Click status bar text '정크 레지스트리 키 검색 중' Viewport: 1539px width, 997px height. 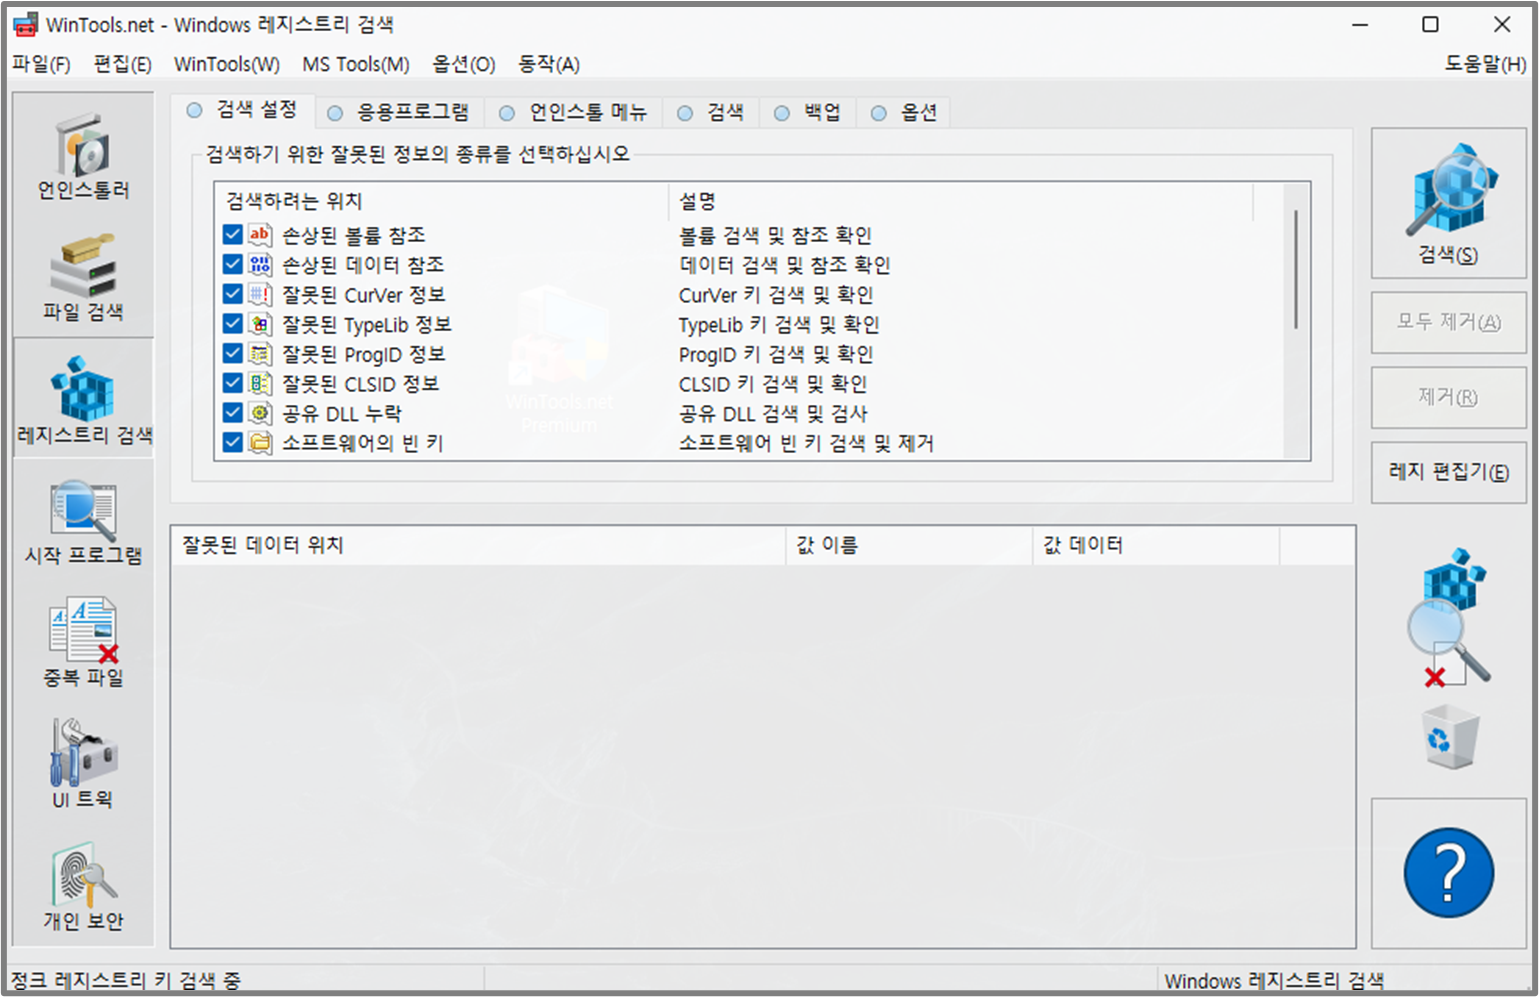coord(125,980)
